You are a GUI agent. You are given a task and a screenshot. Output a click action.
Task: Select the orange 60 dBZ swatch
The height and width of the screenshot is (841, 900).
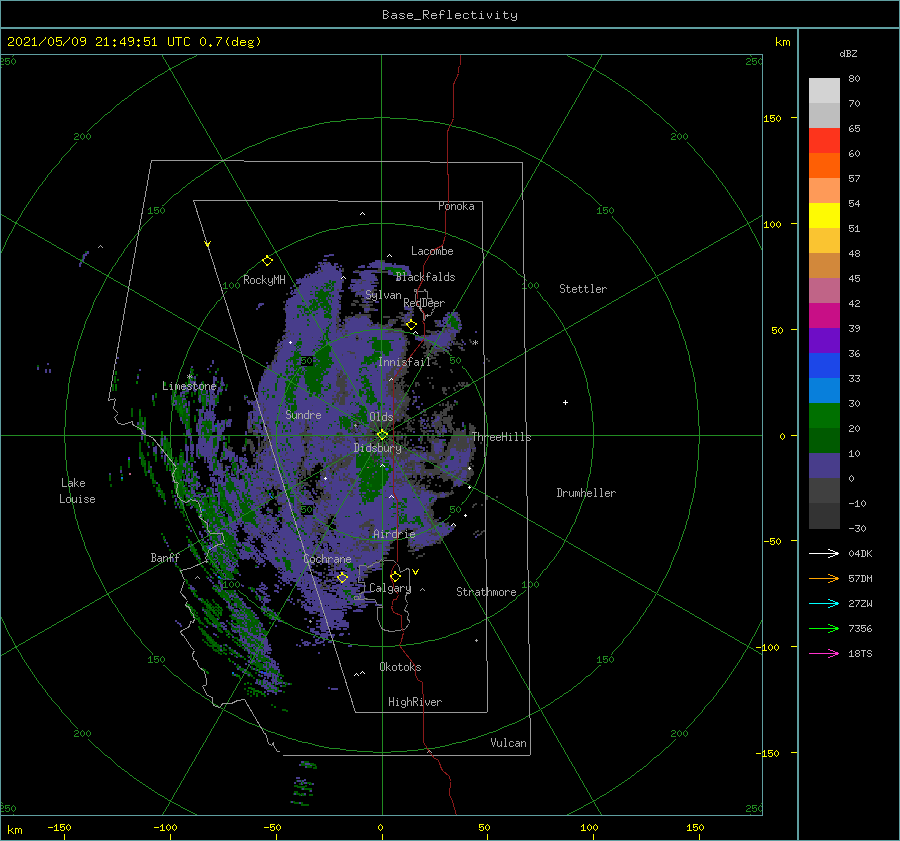click(824, 166)
